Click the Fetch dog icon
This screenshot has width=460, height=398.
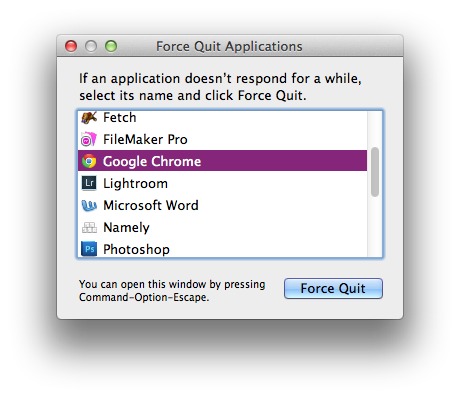click(89, 118)
